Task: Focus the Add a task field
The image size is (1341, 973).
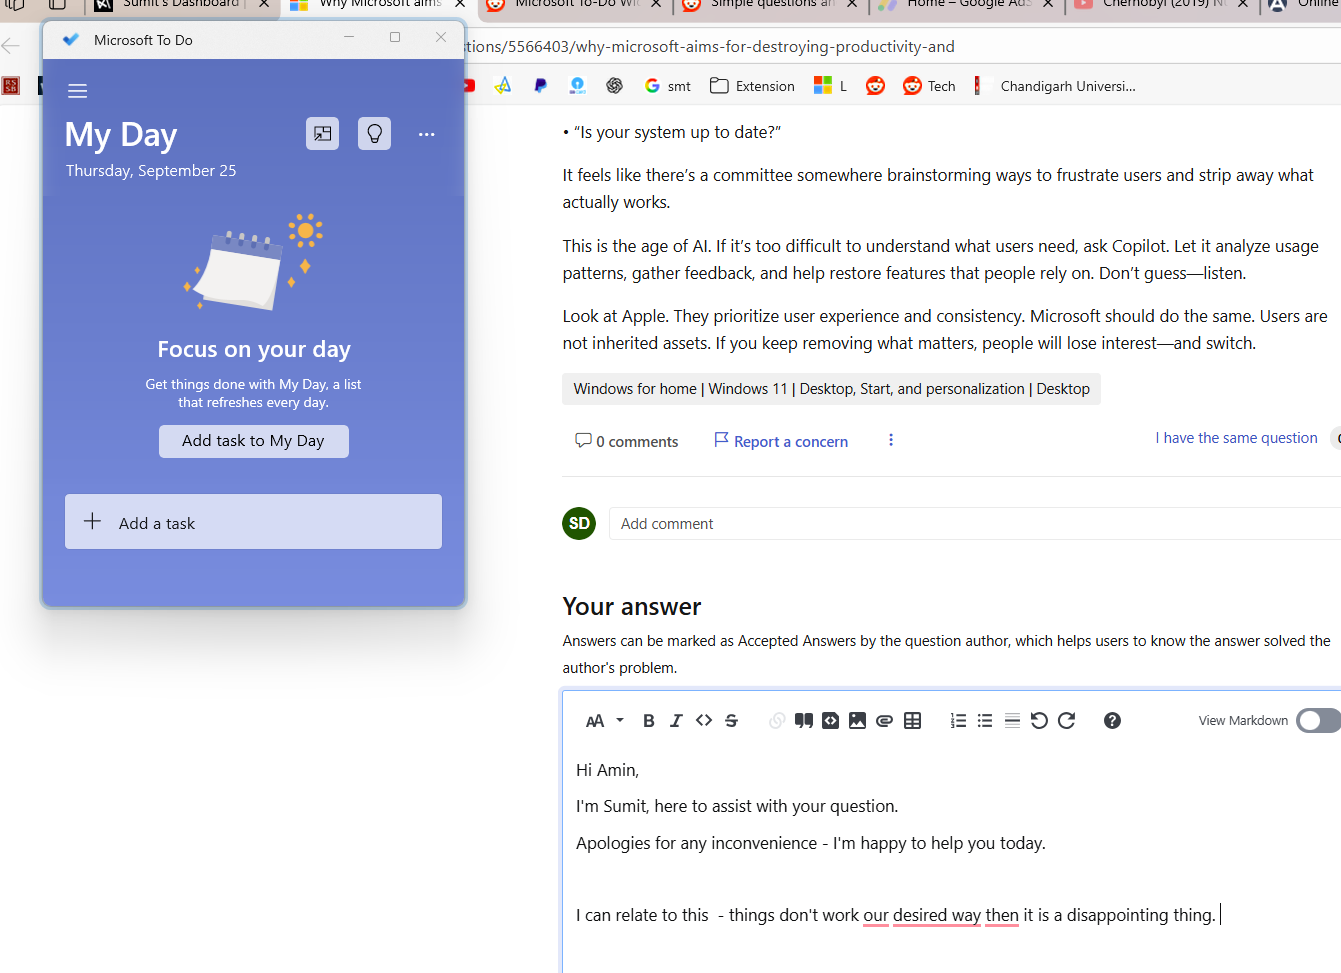Action: [x=254, y=522]
